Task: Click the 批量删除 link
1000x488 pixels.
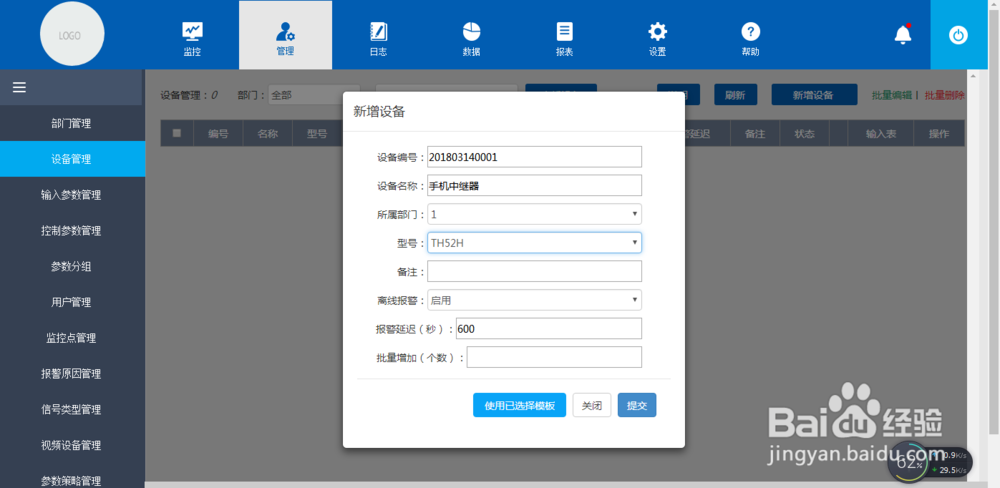Action: pos(945,95)
